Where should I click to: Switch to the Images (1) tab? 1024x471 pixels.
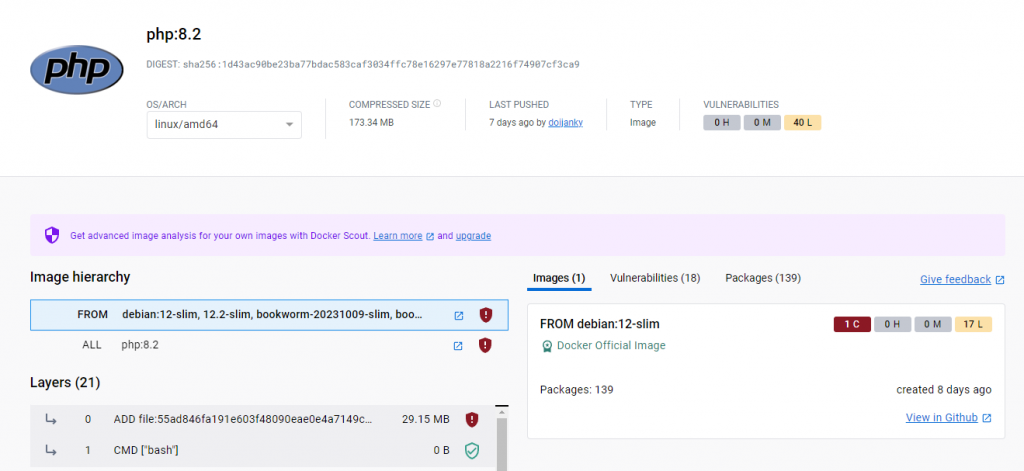[x=559, y=278]
